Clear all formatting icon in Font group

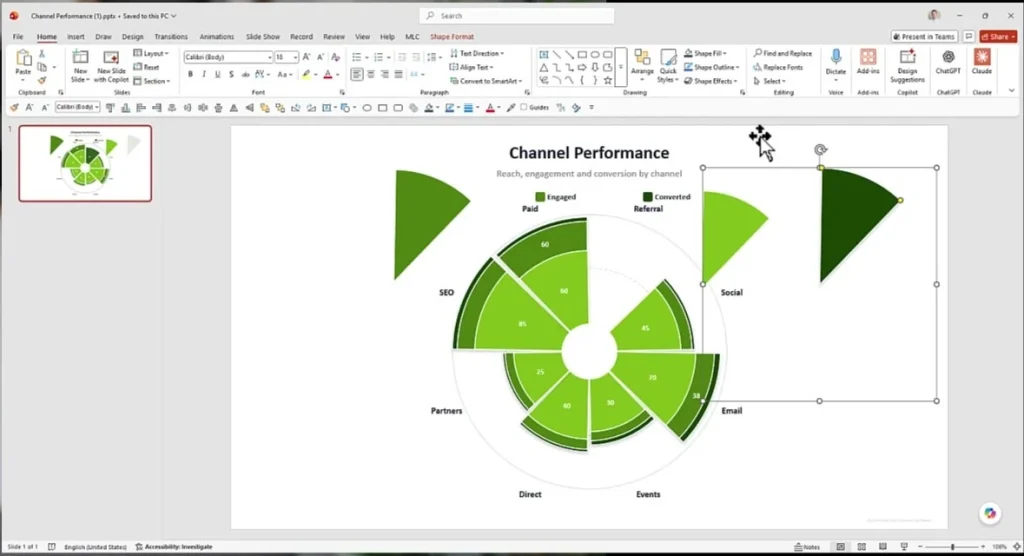(336, 57)
